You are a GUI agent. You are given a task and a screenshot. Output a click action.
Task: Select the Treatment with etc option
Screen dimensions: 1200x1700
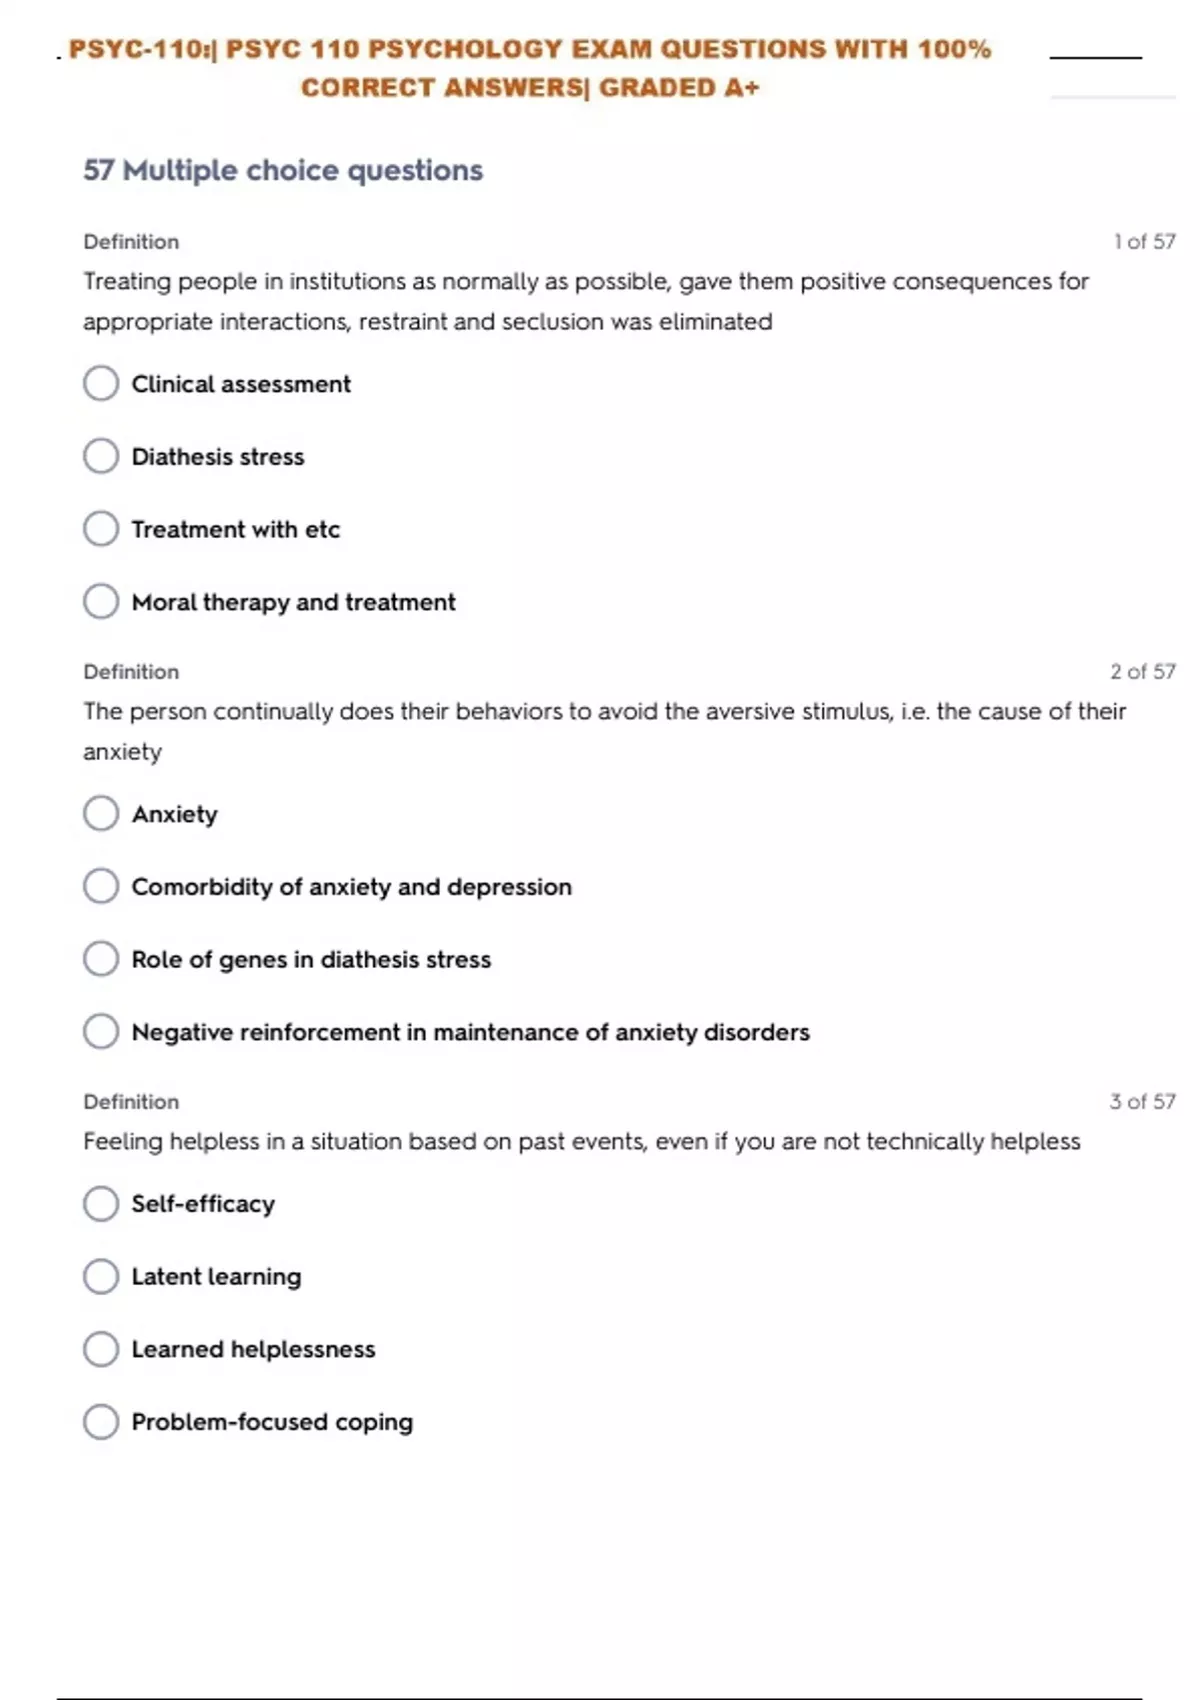101,529
